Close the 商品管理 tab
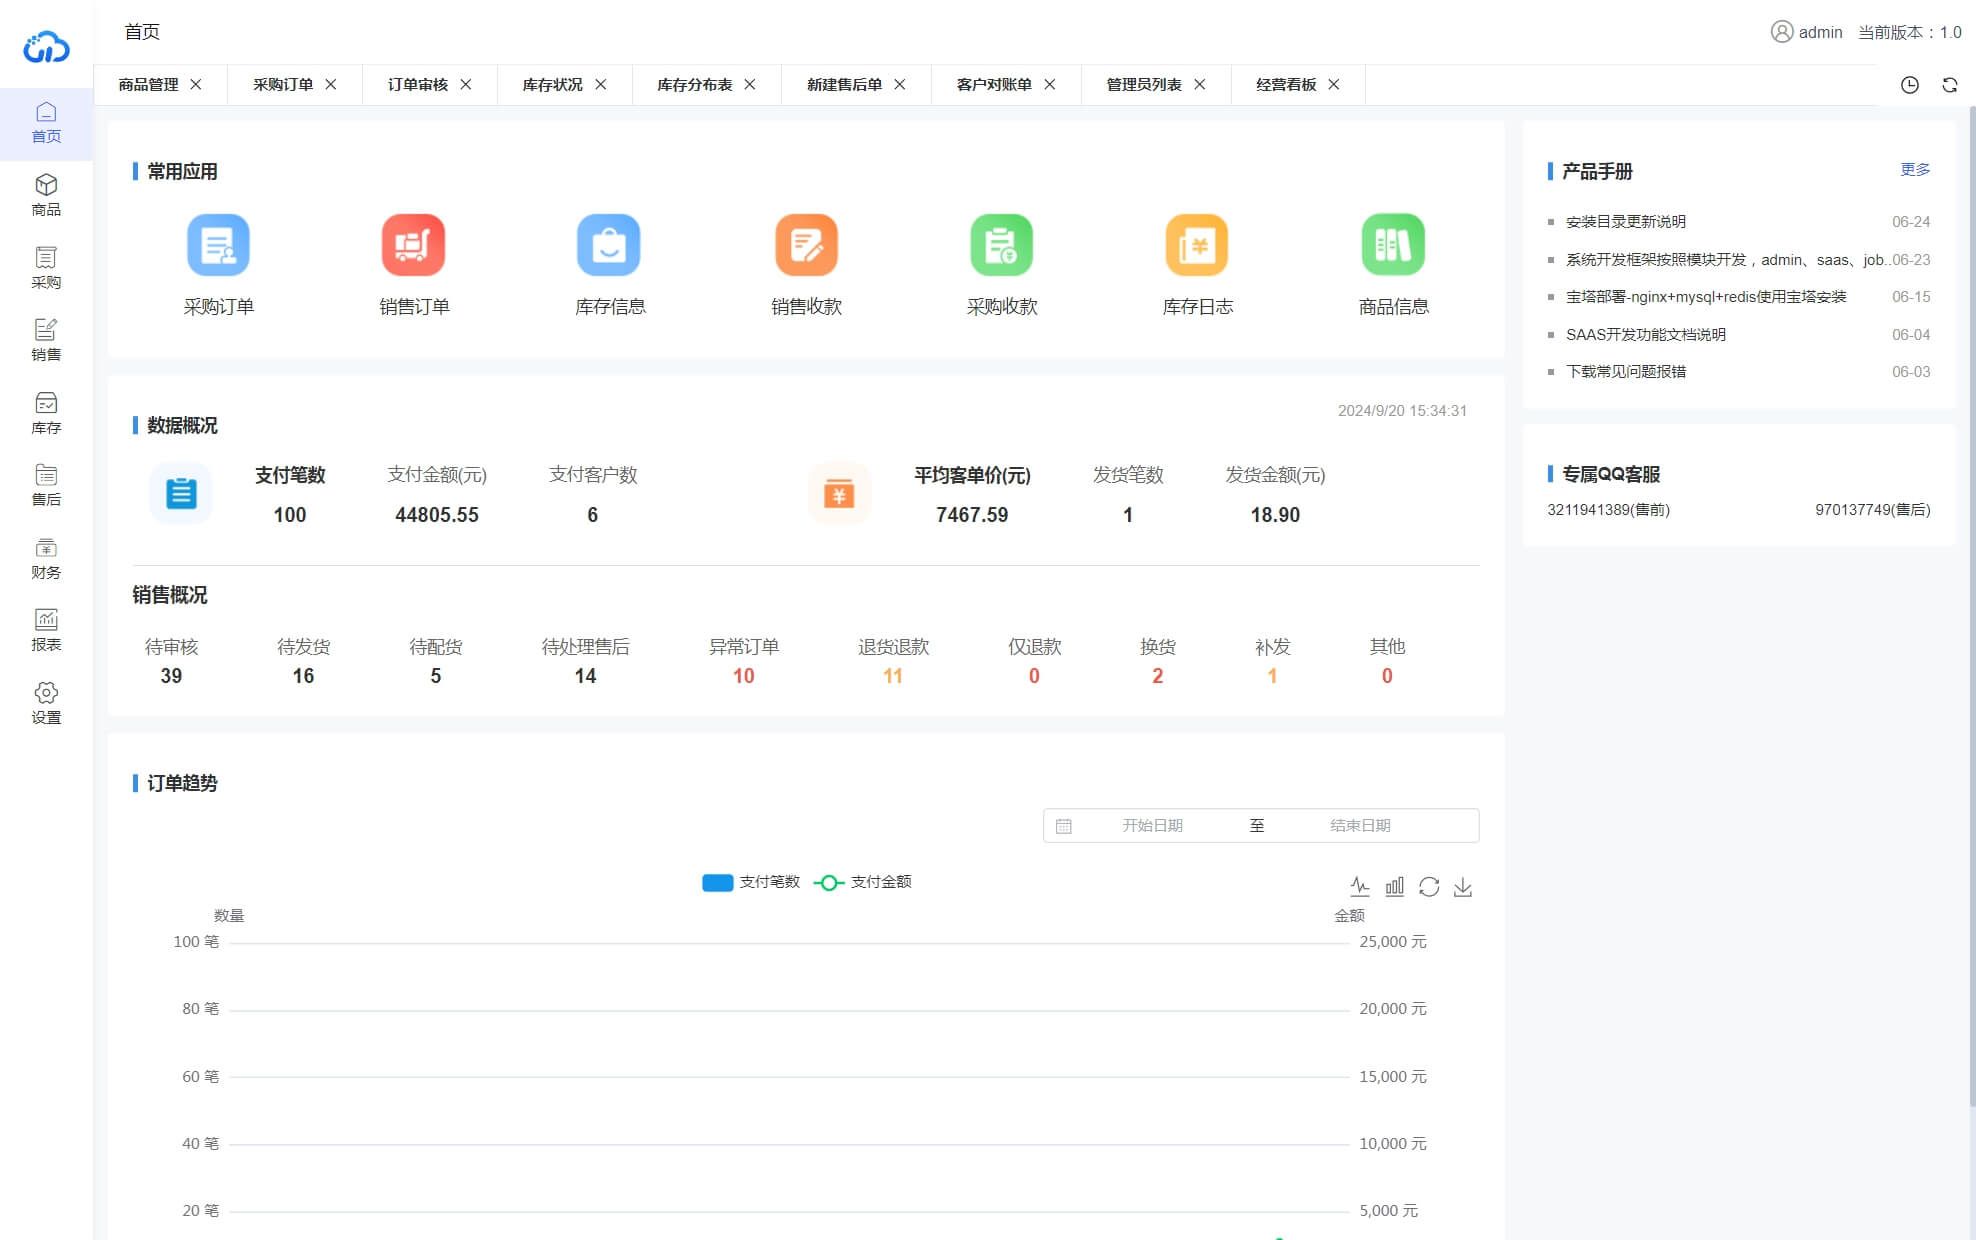The image size is (1976, 1240). pos(196,85)
